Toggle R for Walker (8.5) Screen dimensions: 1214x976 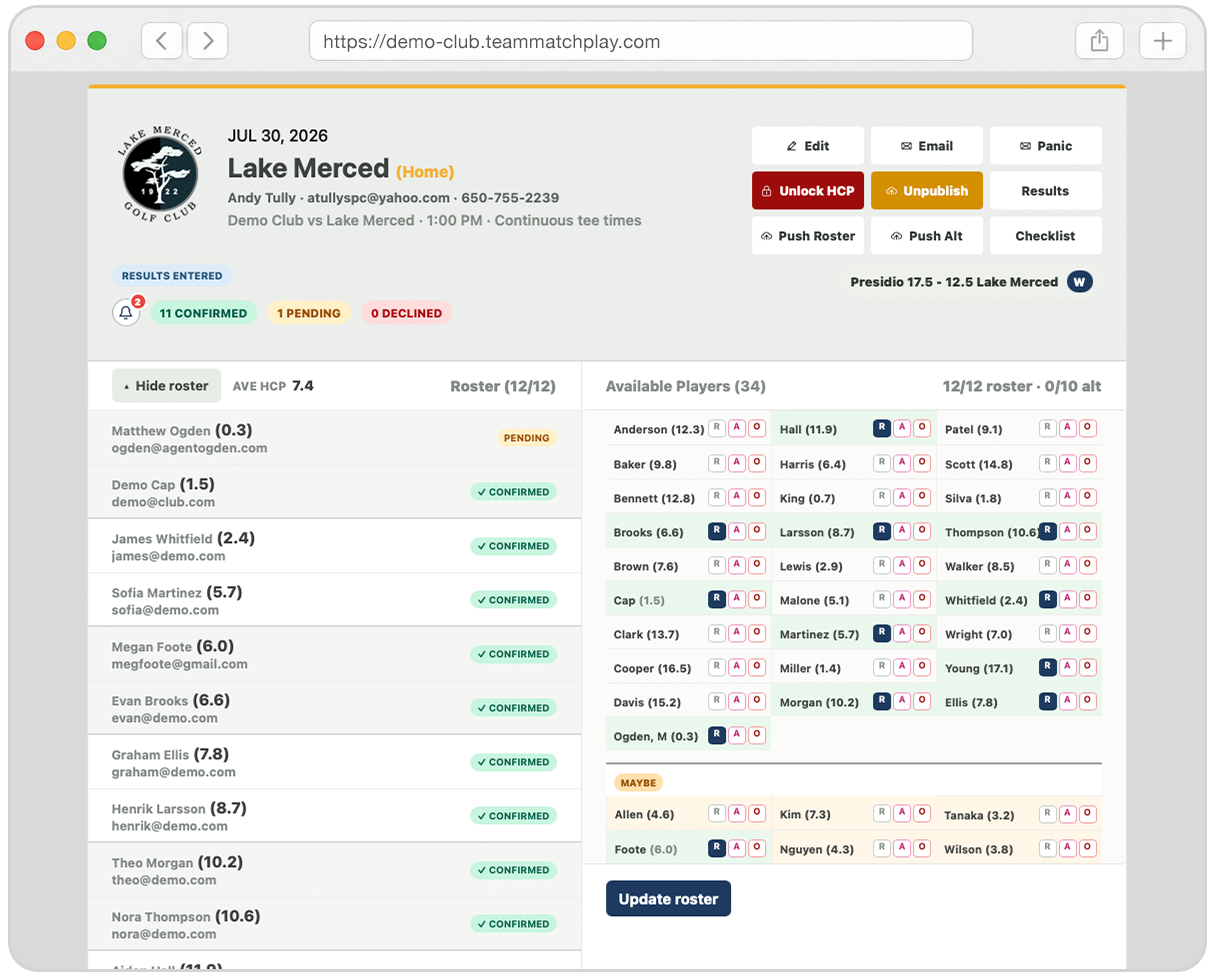[x=1048, y=565]
